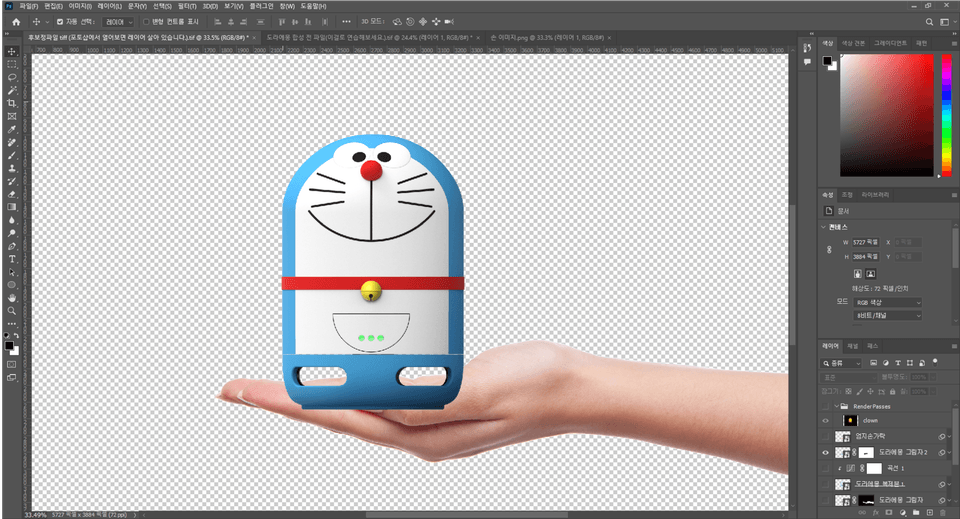Viewport: 960px width, 519px height.
Task: Open the 레이어 auto-select dropdown
Action: click(x=118, y=22)
